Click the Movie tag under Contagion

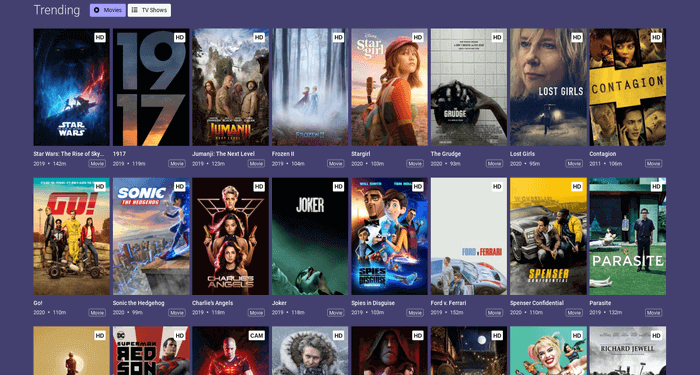pyautogui.click(x=653, y=164)
